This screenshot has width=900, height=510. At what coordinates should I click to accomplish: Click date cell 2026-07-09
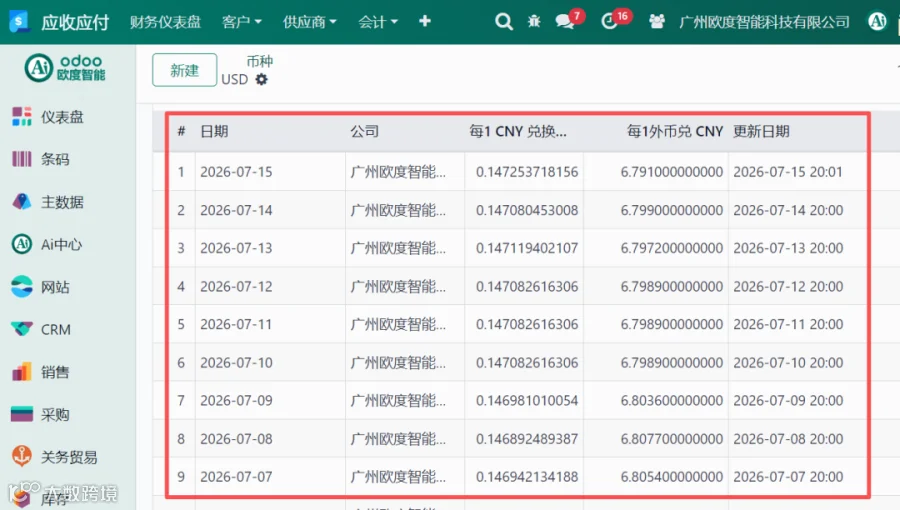[x=236, y=400]
